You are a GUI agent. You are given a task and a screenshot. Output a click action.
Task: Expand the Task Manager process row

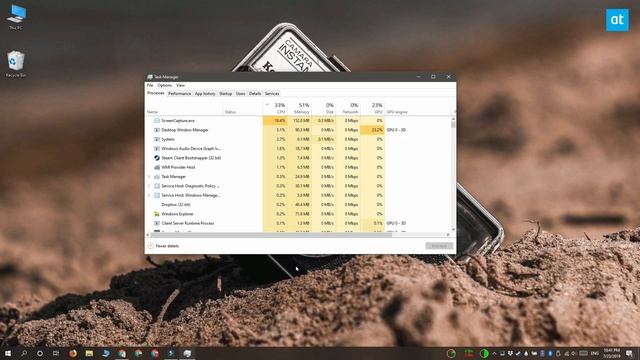(149, 177)
